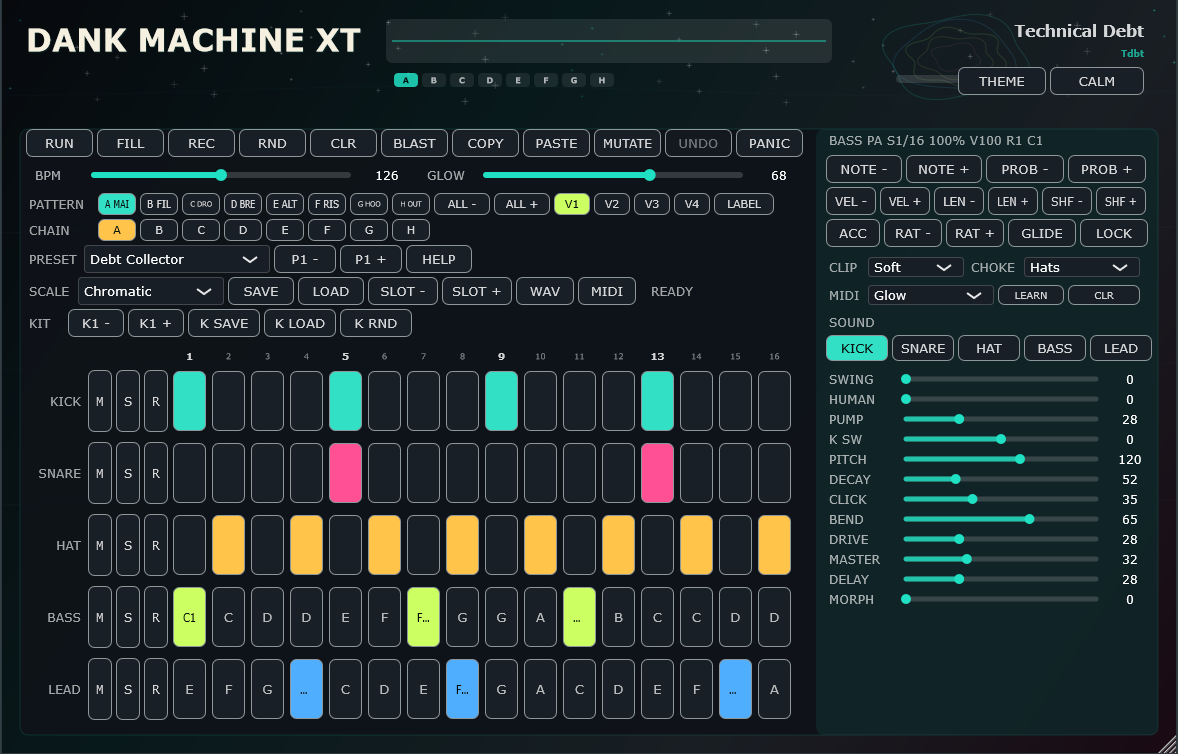Select the LEAD sound tab
This screenshot has height=754, width=1178.
[x=1121, y=348]
